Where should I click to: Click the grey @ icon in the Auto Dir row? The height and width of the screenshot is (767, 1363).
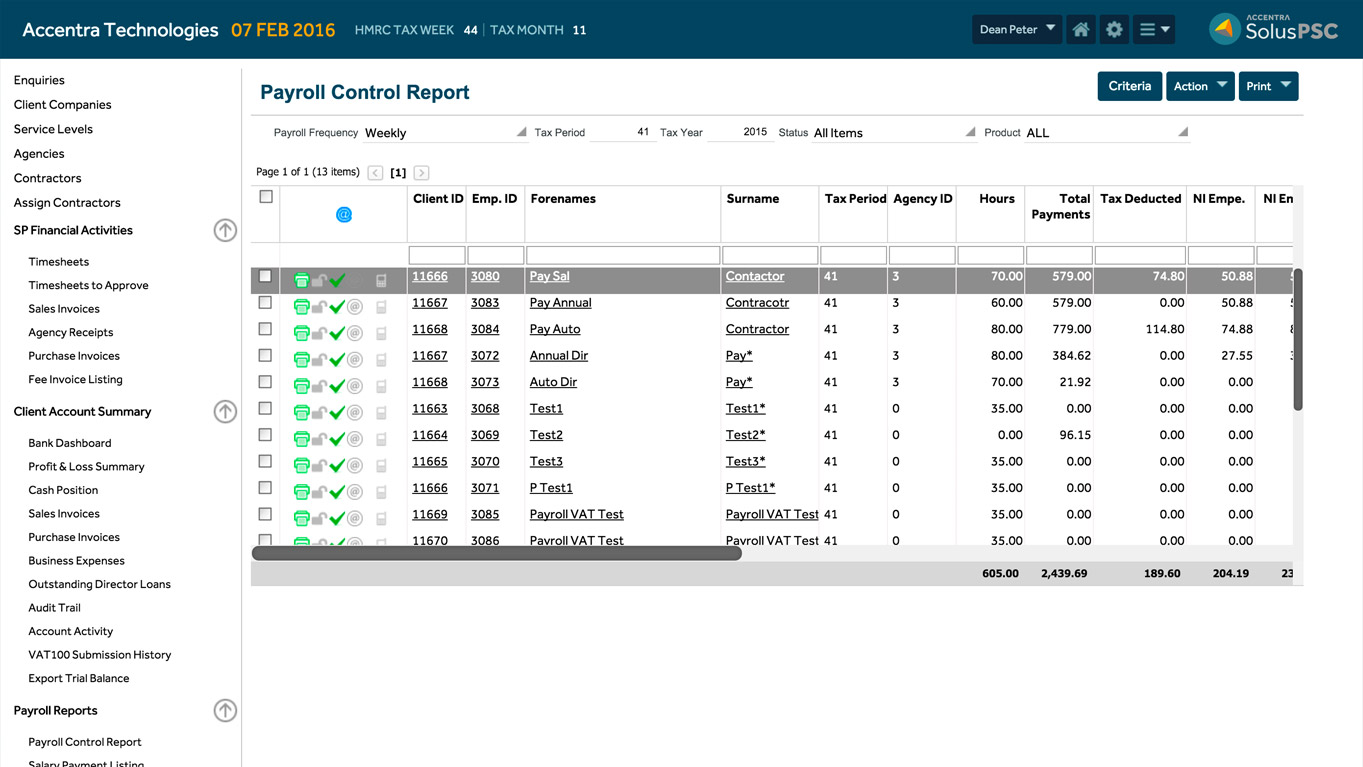[x=354, y=386]
